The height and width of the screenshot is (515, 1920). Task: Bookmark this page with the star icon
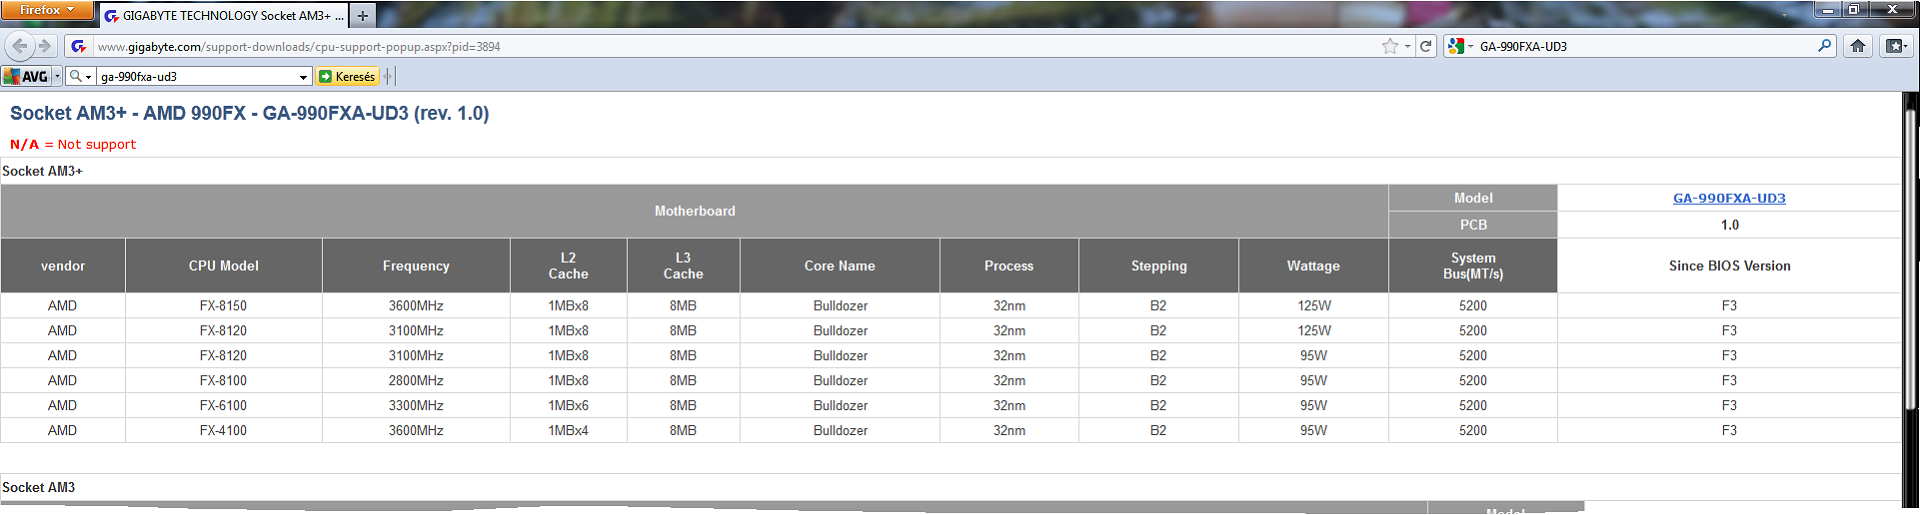tap(1389, 46)
